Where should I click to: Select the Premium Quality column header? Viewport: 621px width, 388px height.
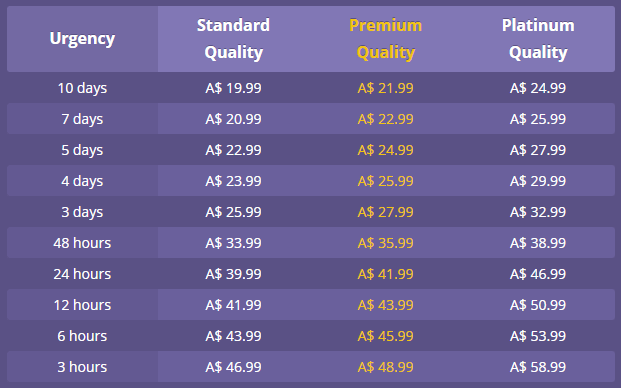(x=386, y=39)
